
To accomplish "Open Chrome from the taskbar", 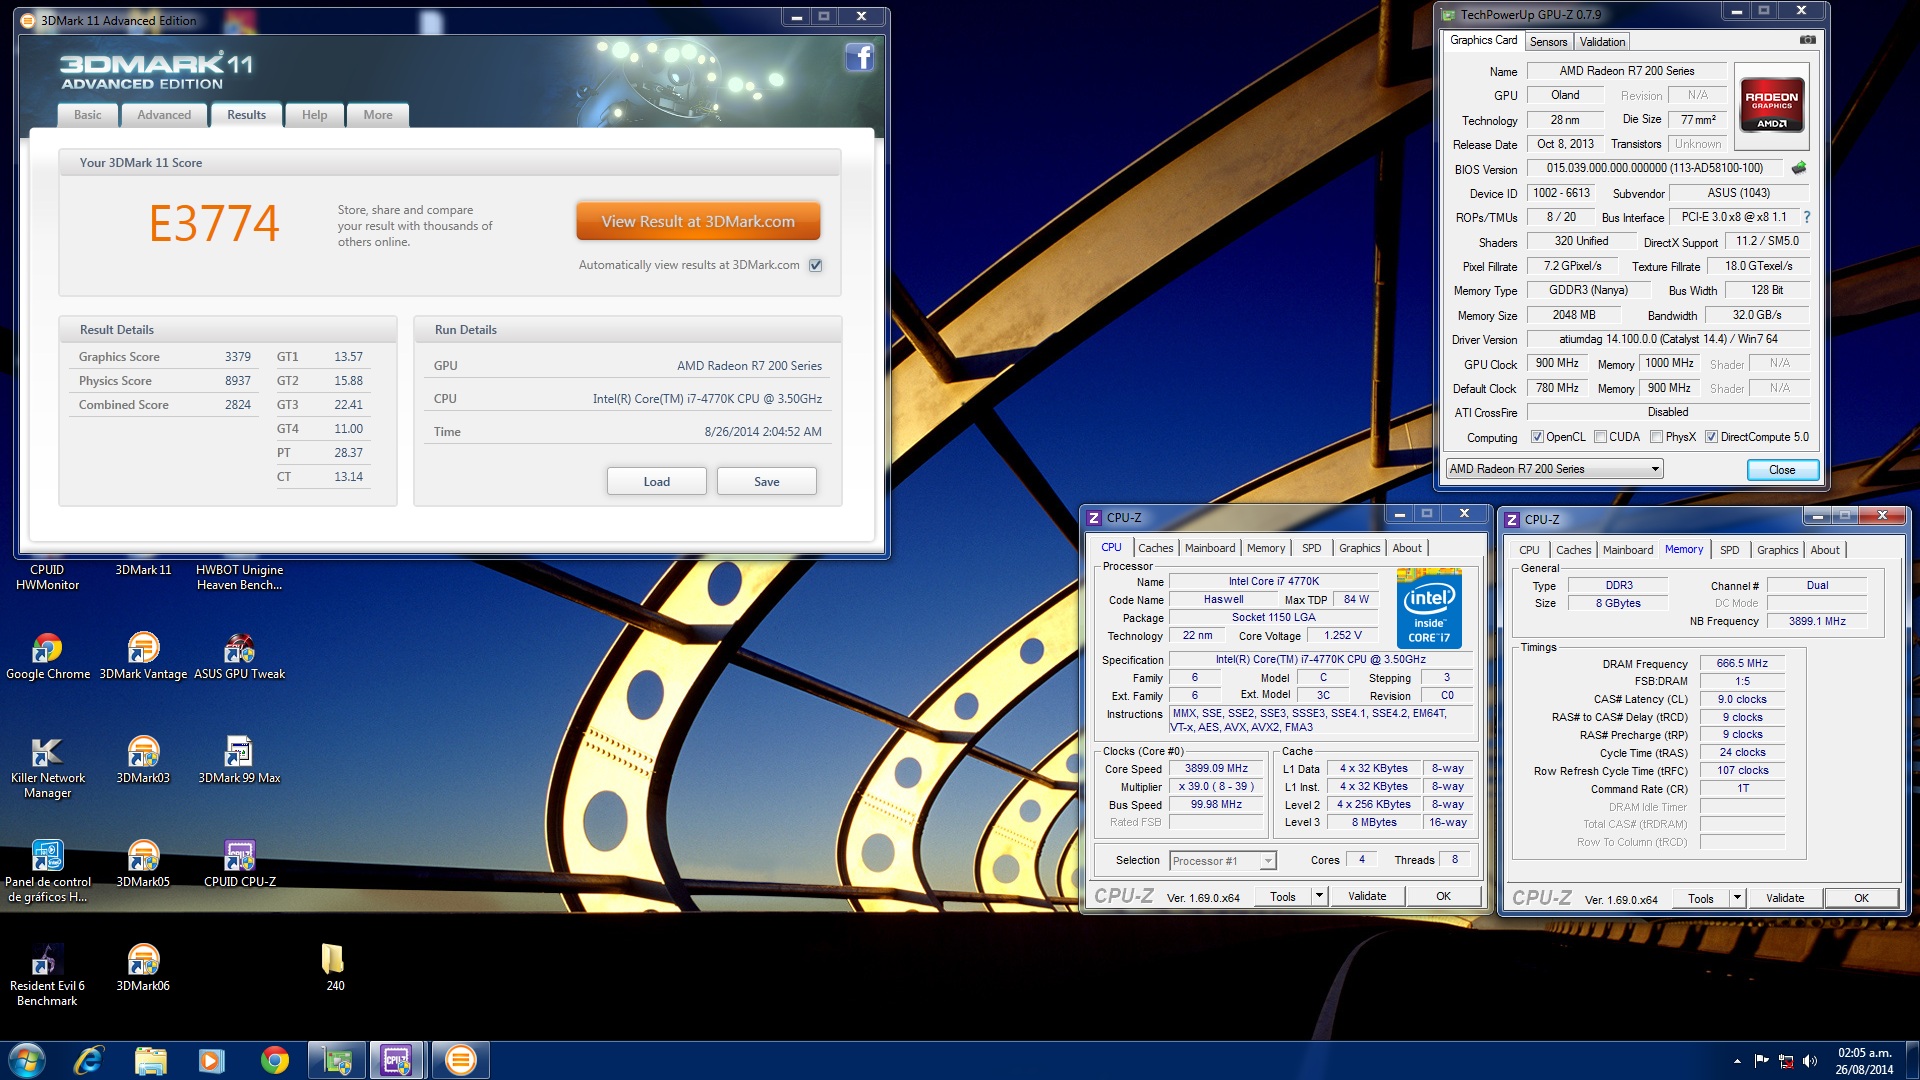I will click(x=274, y=1060).
